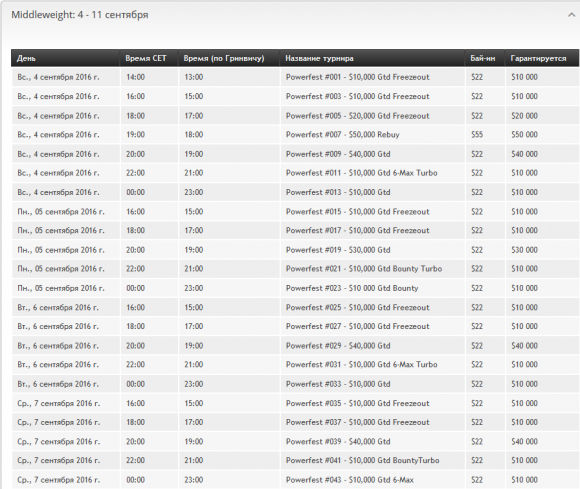Select the Время CET column header
The height and width of the screenshot is (489, 580).
(146, 58)
